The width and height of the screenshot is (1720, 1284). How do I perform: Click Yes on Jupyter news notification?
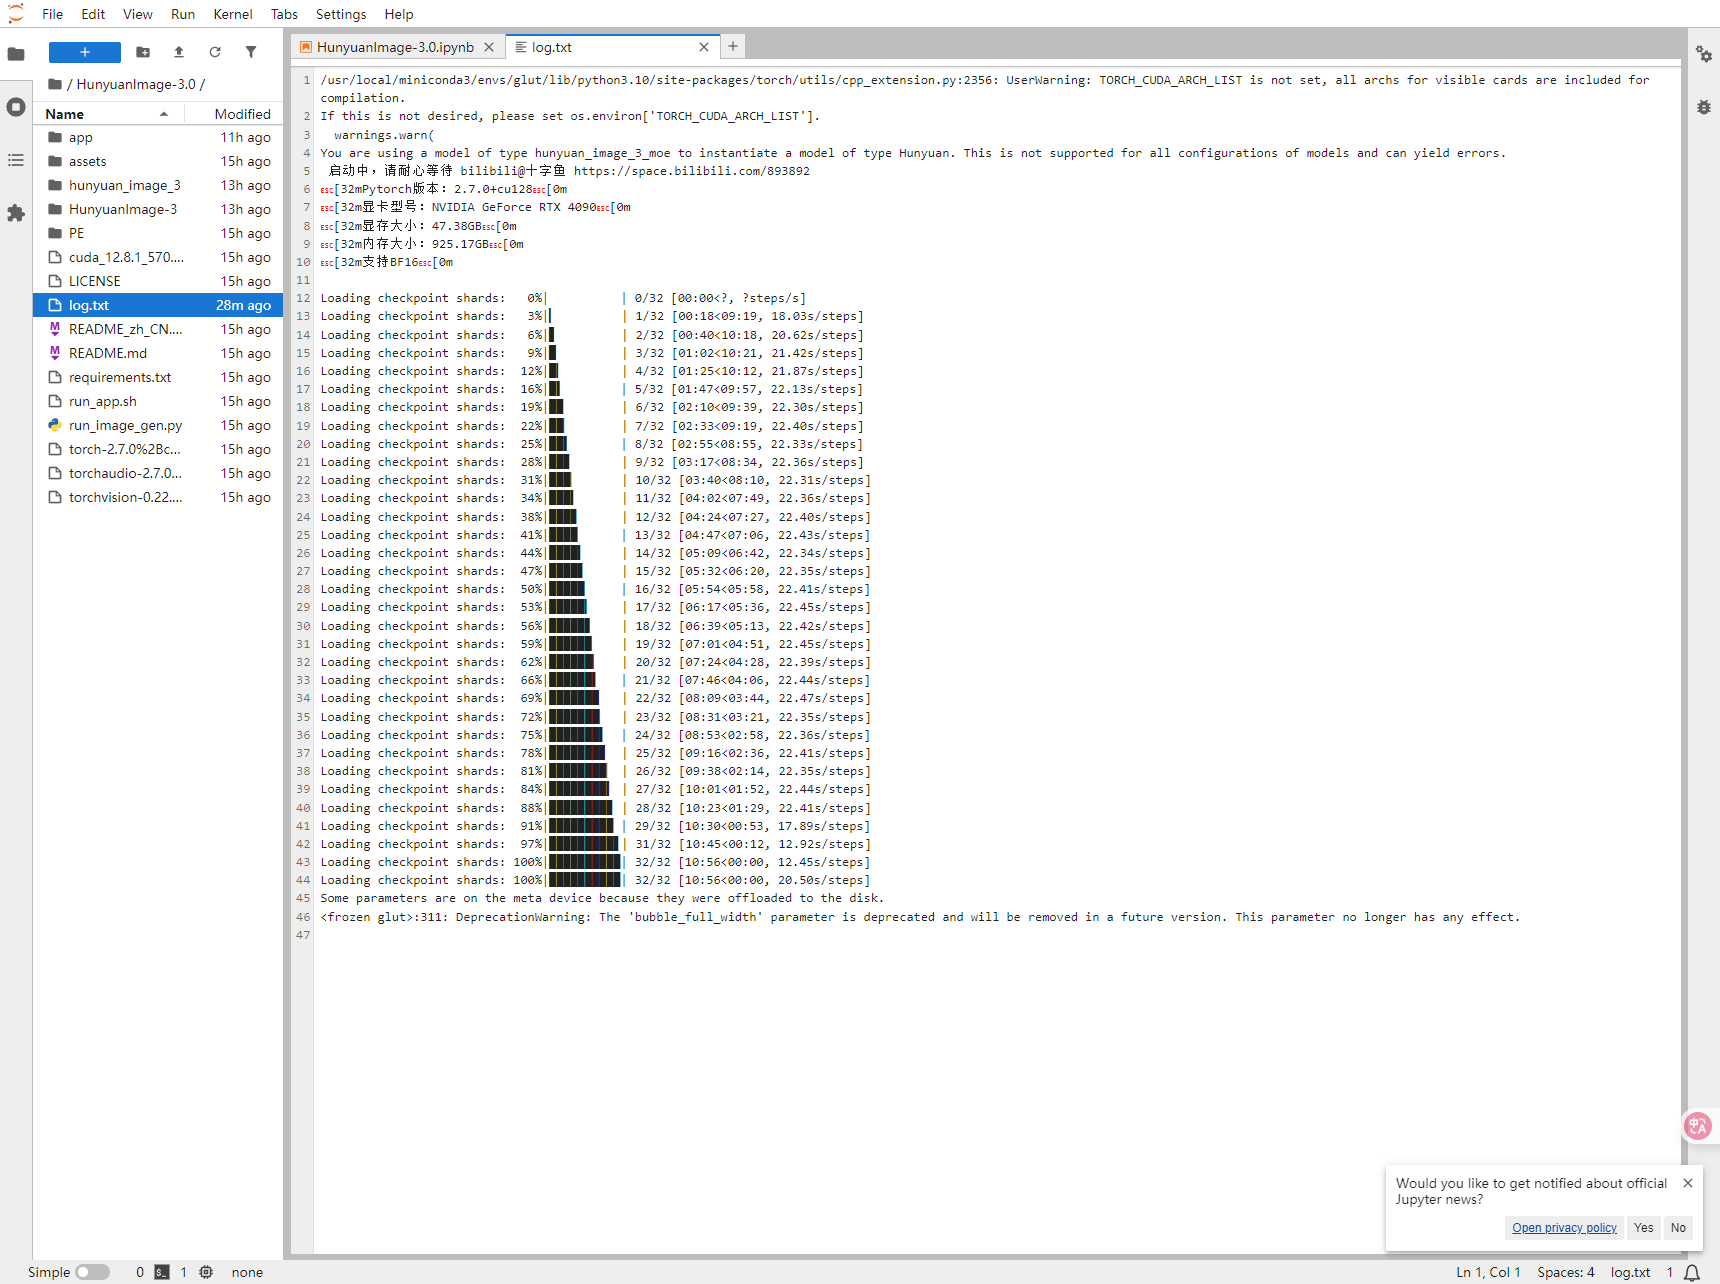(x=1643, y=1228)
